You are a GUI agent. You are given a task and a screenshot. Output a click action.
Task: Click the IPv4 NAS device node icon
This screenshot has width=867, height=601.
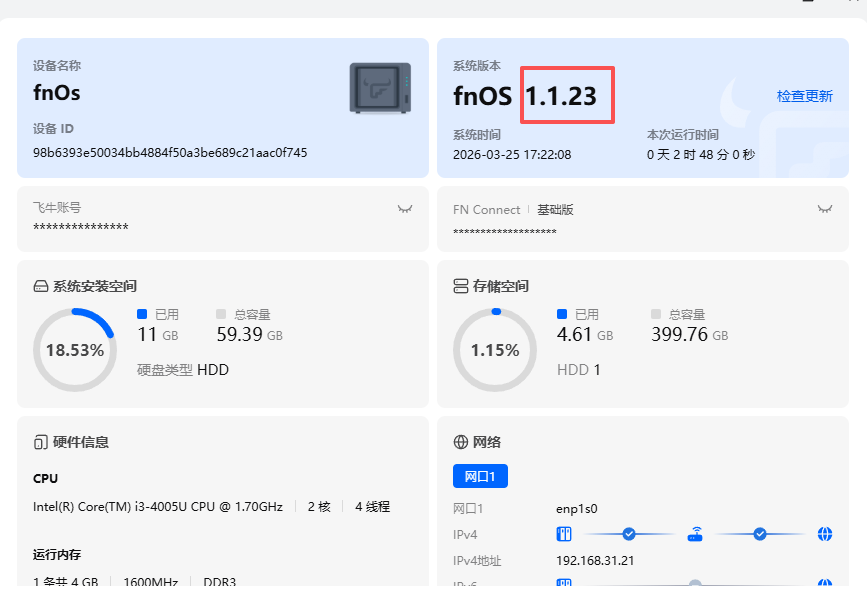(564, 534)
